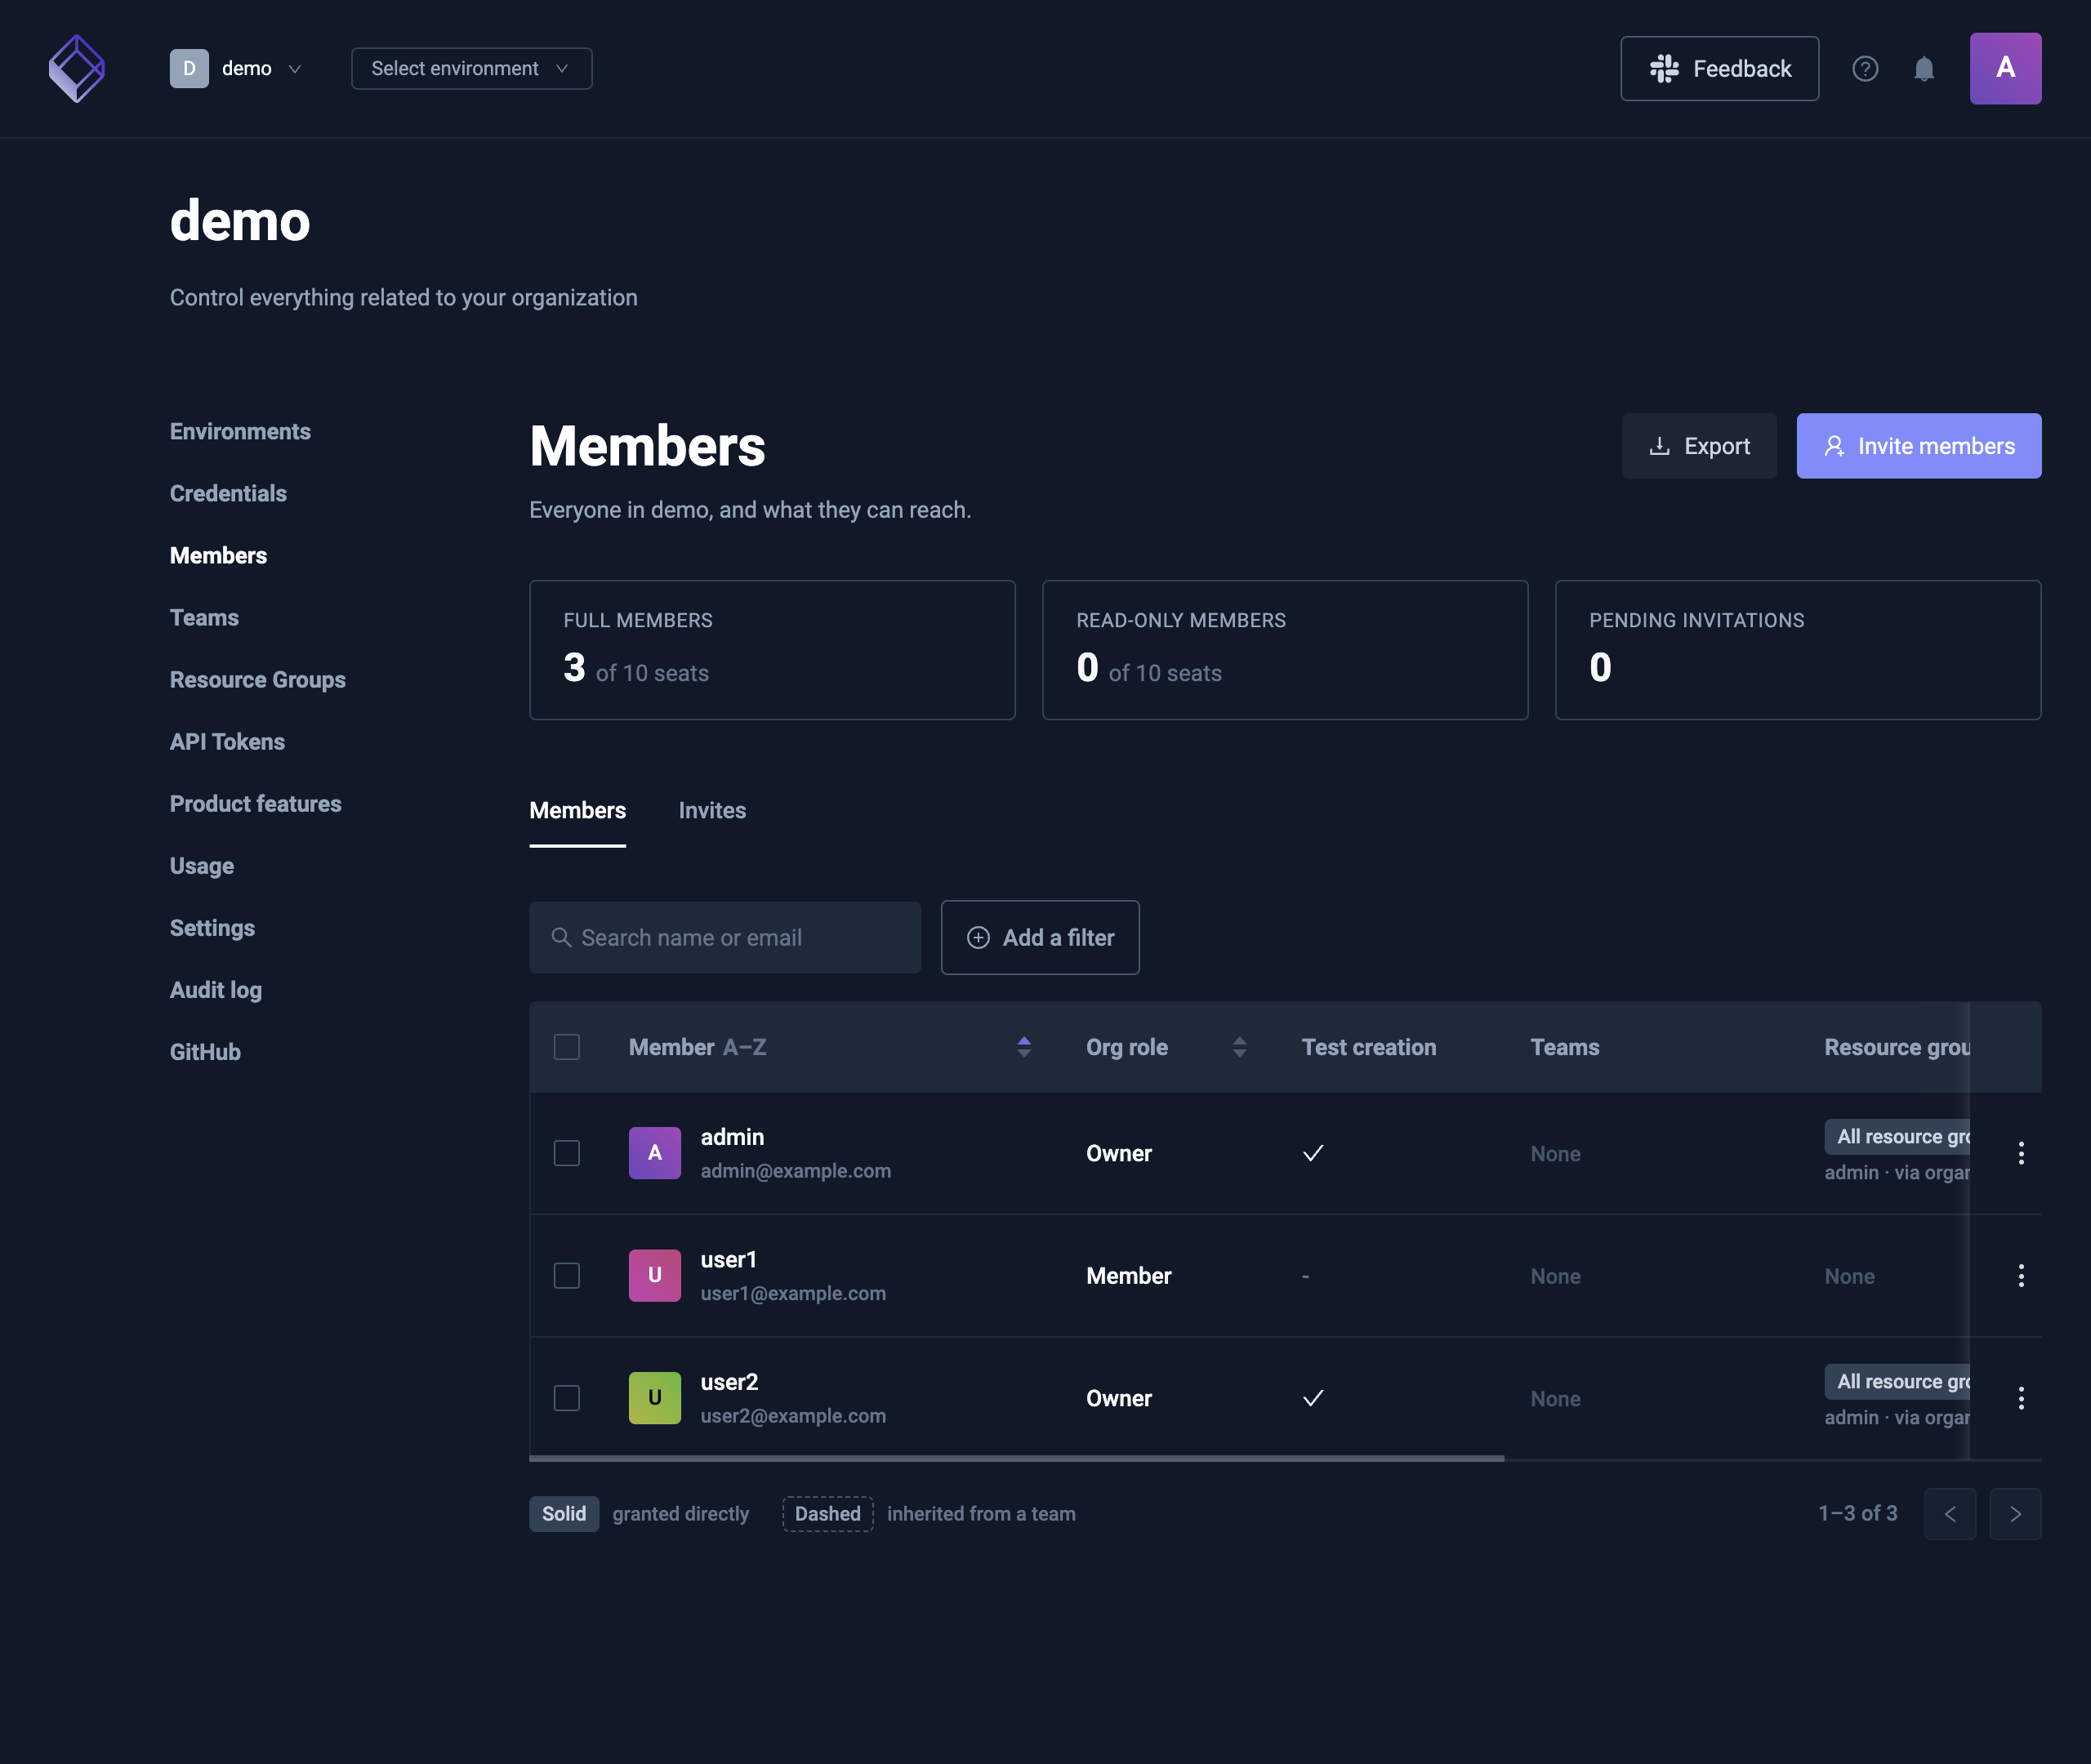The width and height of the screenshot is (2091, 1764).
Task: Click admin's test creation checkmark
Action: coord(1313,1153)
